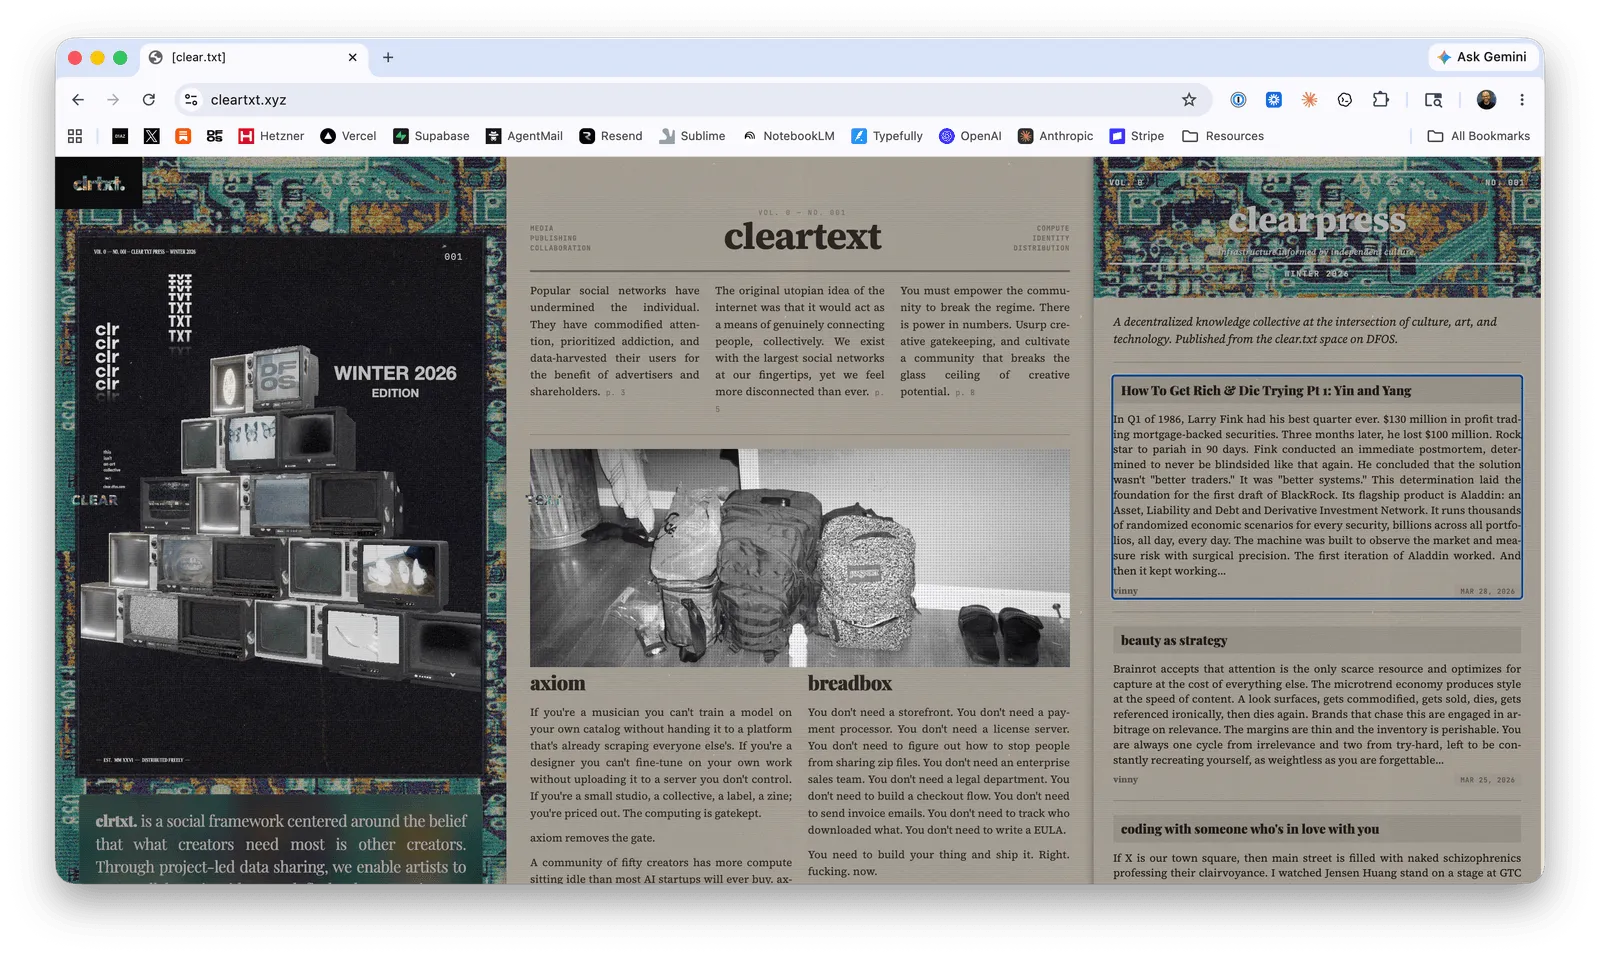
Task: Open the Stripe bookmark
Action: (x=1137, y=136)
